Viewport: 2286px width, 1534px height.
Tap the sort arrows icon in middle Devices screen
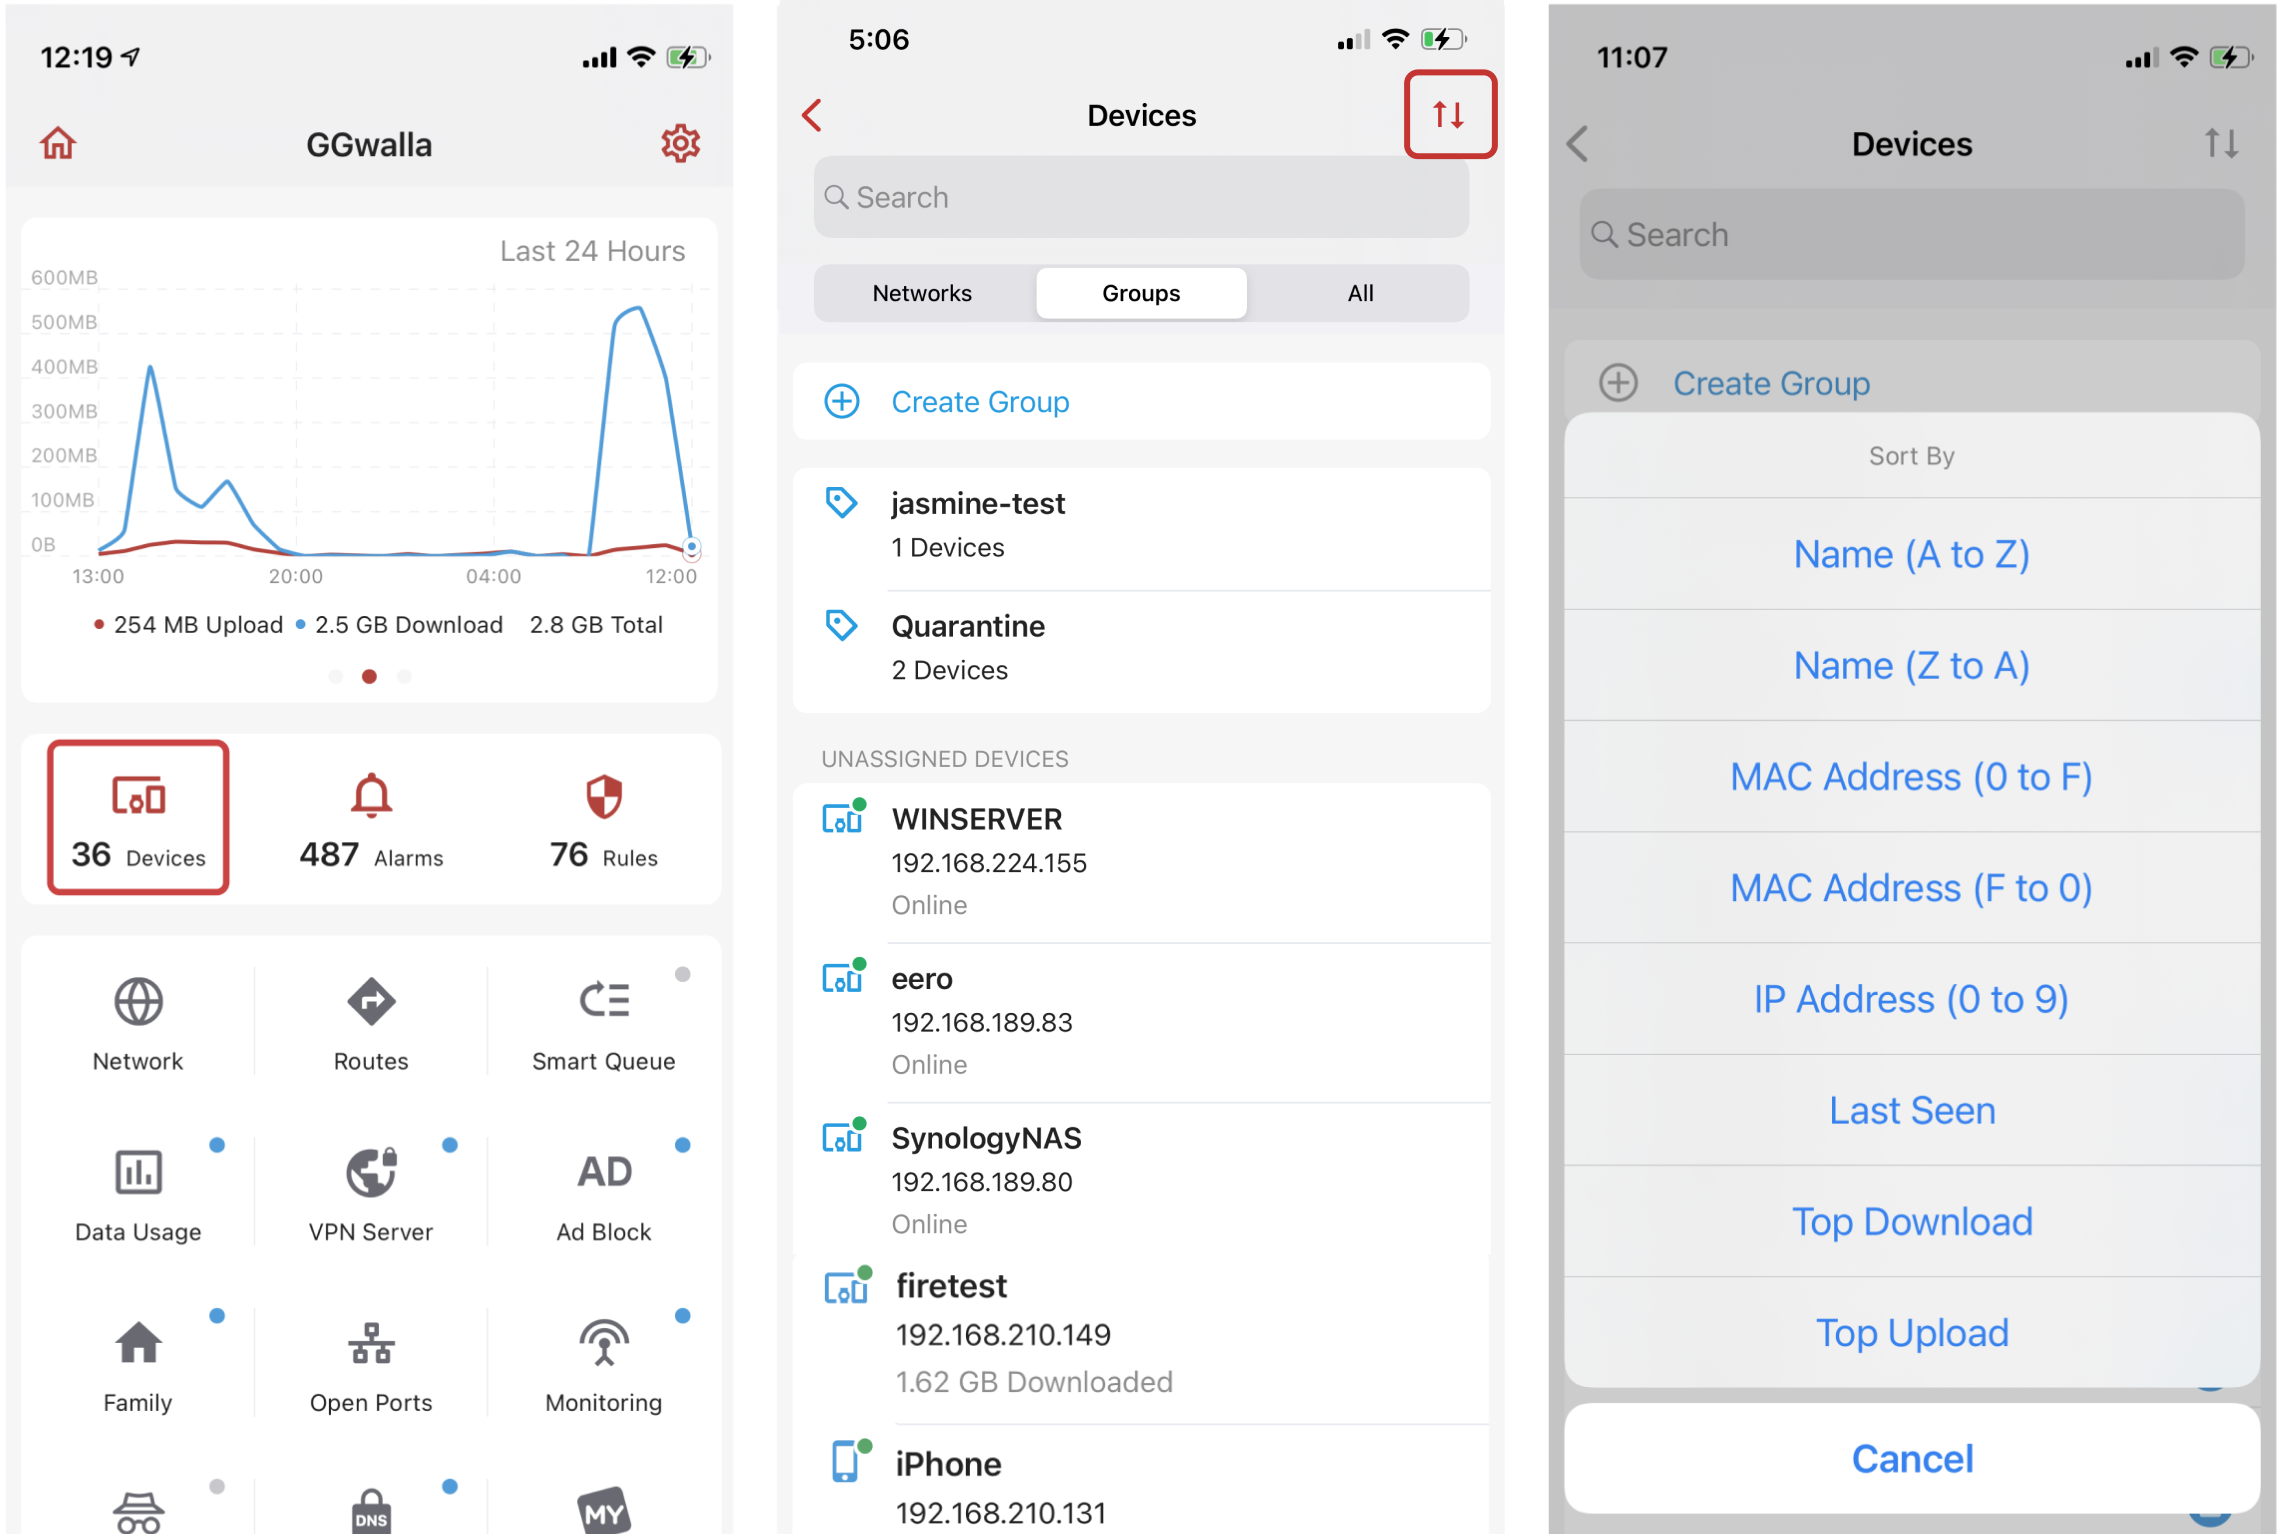(1449, 114)
